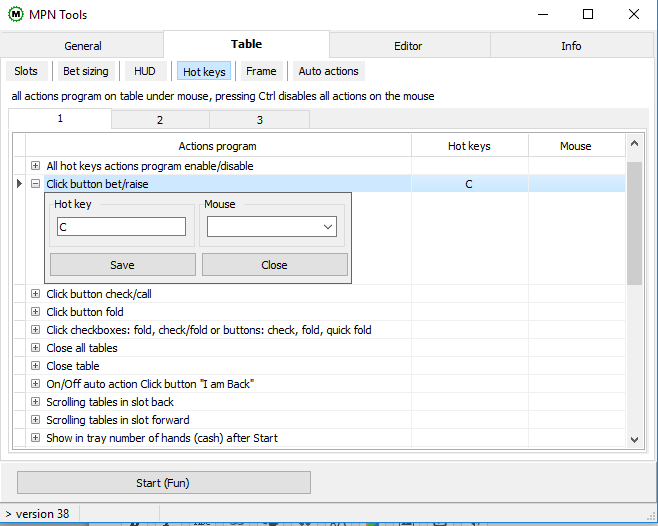Select the Click button check/call text

pos(99,294)
